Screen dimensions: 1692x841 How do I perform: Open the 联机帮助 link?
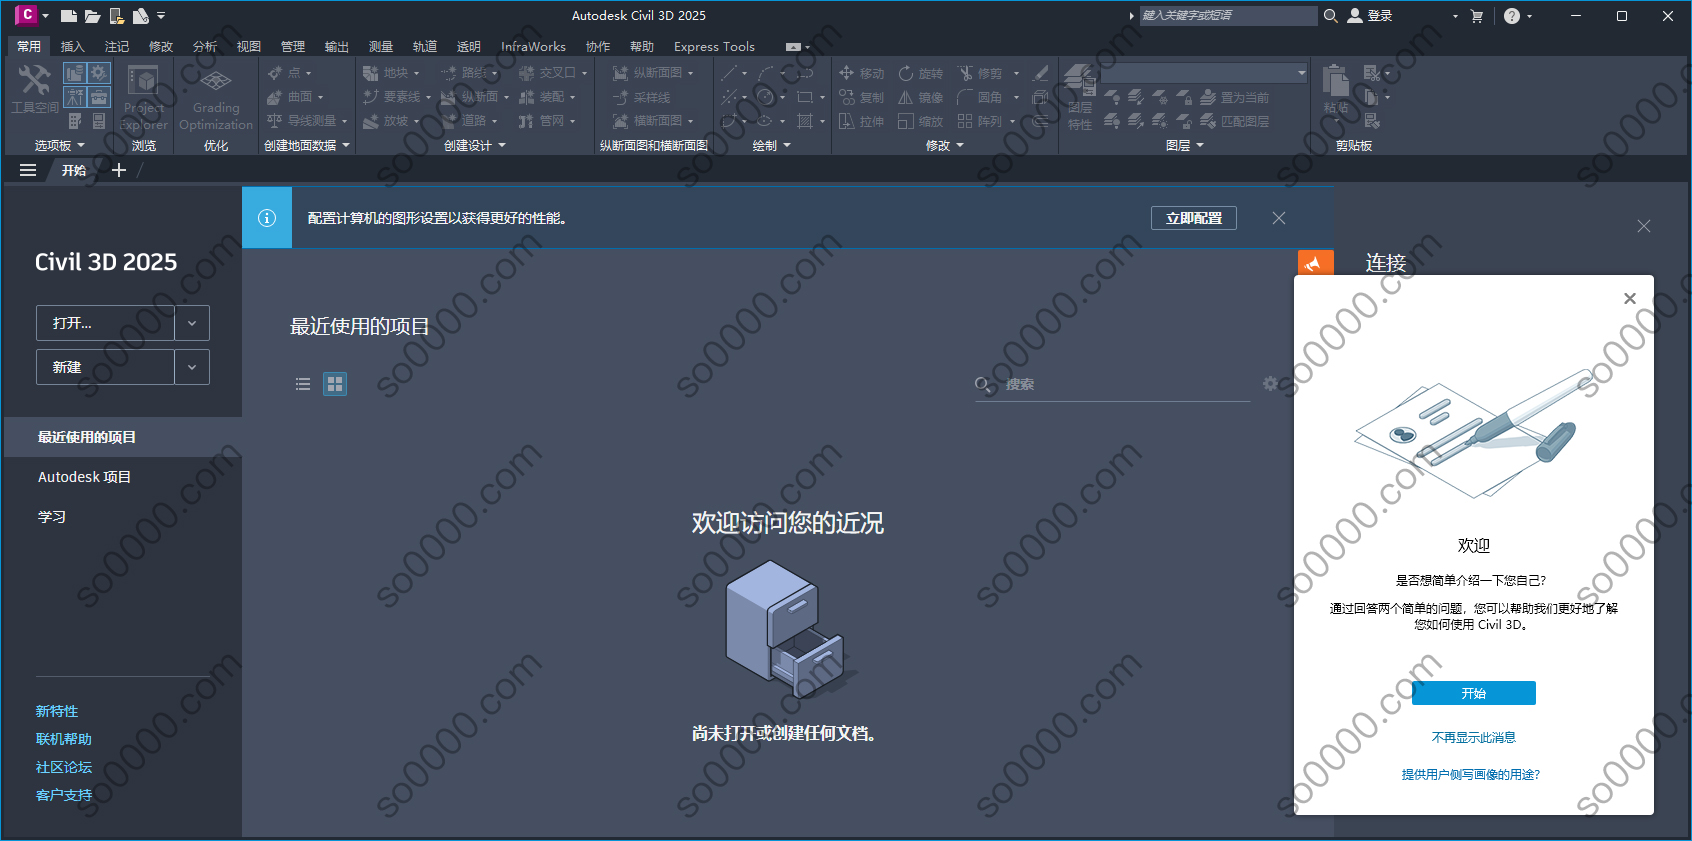[x=64, y=739]
